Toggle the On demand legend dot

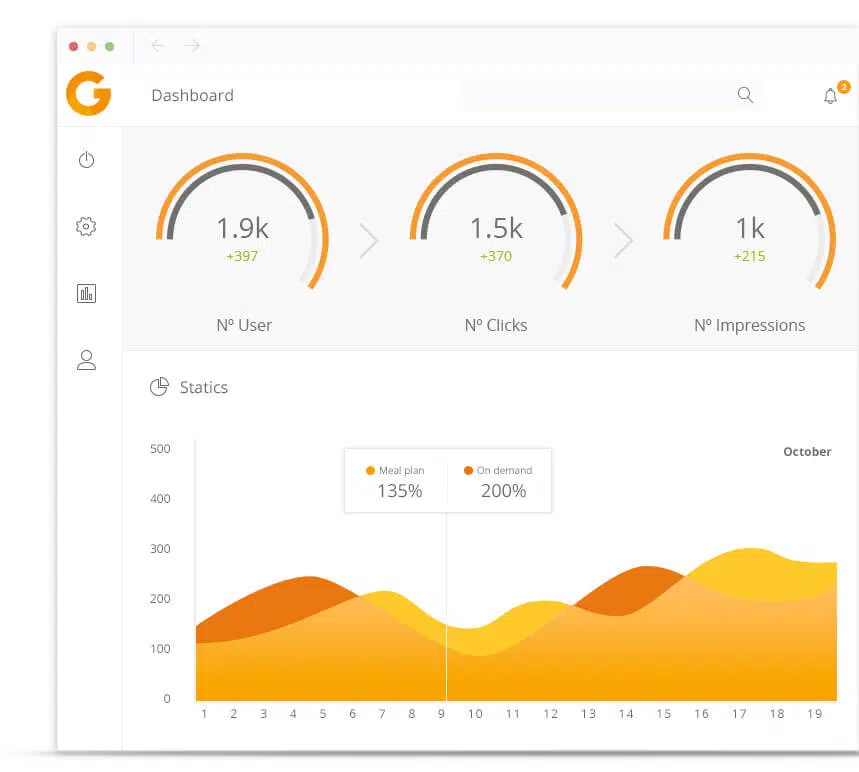(x=468, y=470)
